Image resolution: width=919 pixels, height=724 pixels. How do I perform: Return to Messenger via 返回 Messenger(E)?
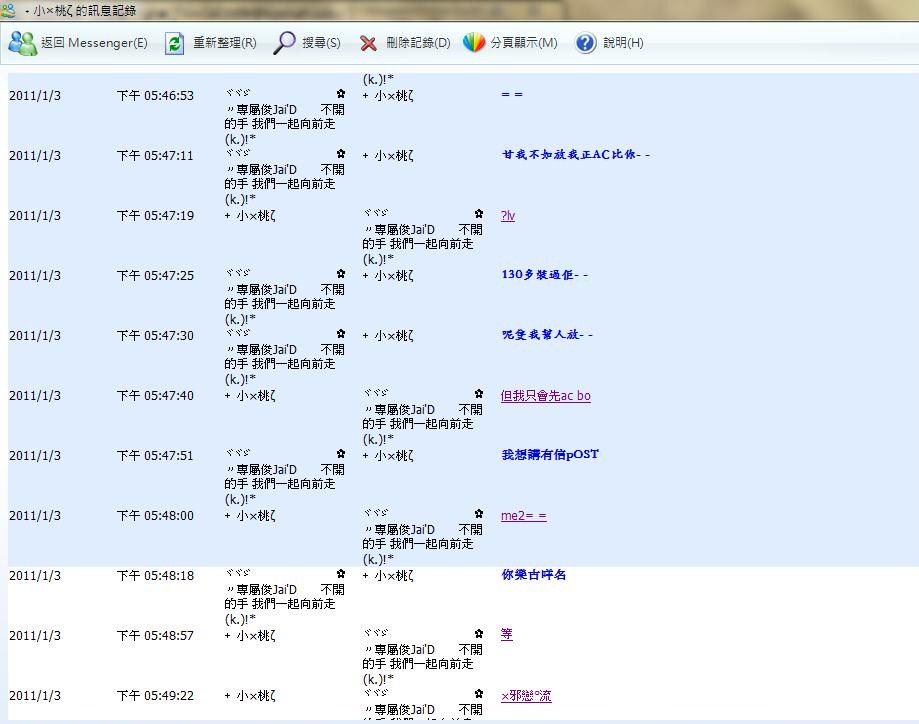(94, 43)
